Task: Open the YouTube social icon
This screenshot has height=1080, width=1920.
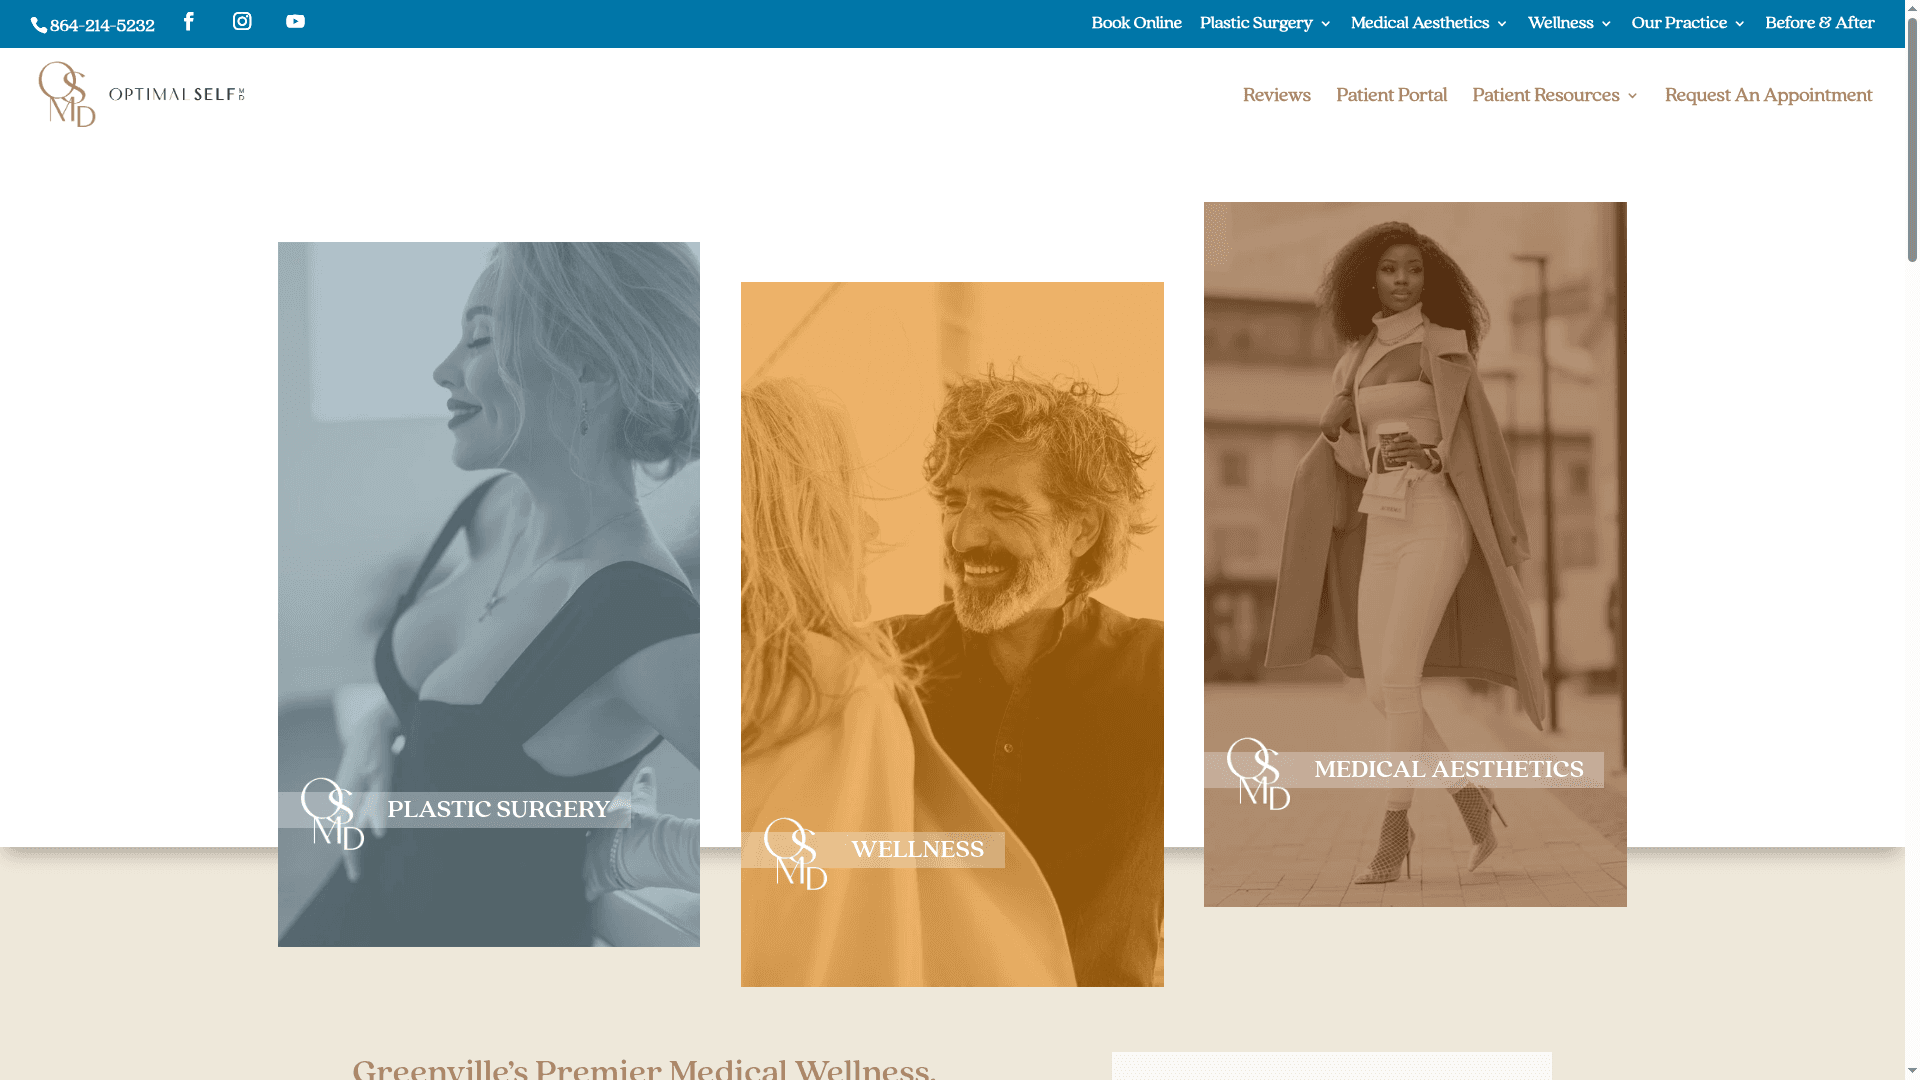Action: tap(295, 21)
